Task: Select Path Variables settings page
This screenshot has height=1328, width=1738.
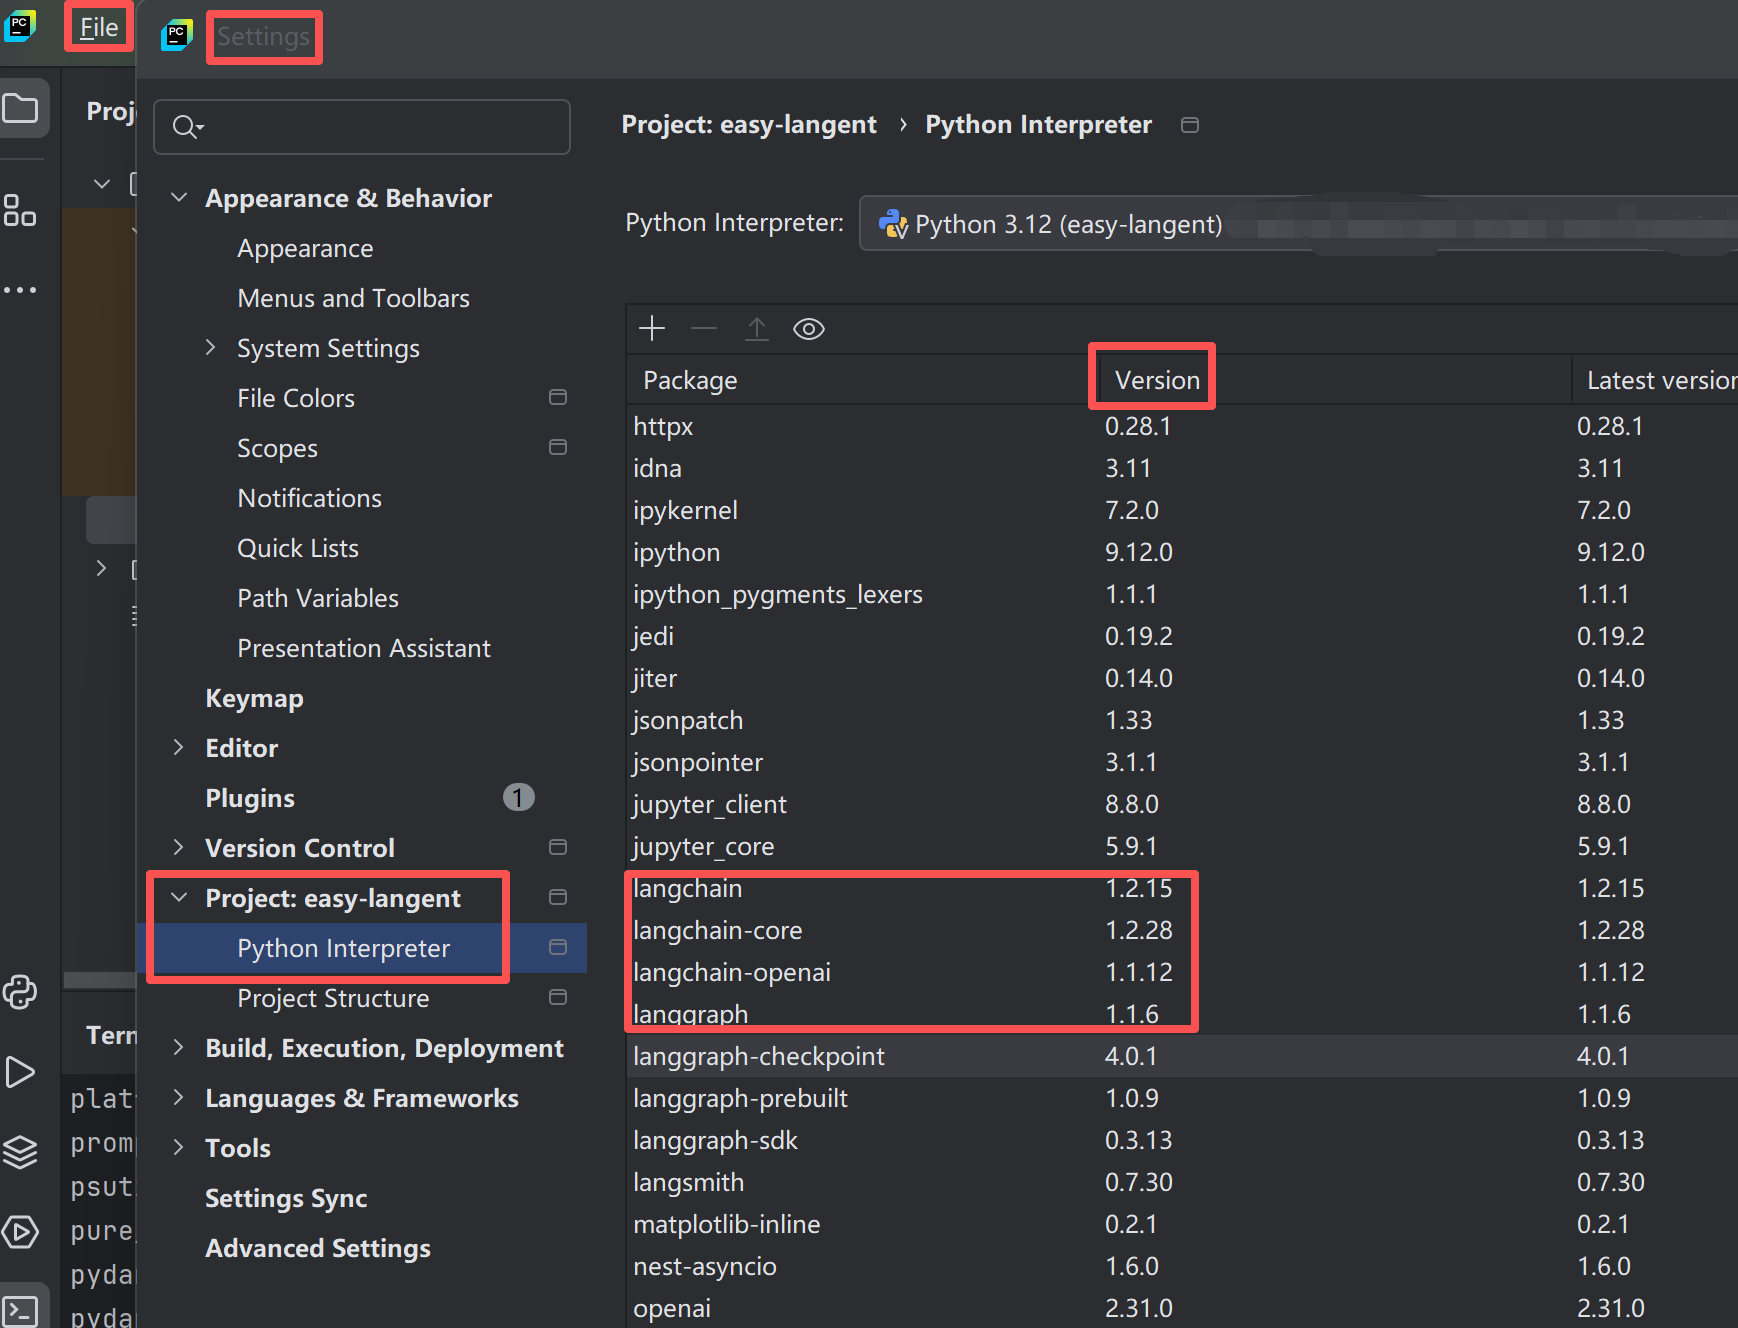Action: pyautogui.click(x=318, y=598)
